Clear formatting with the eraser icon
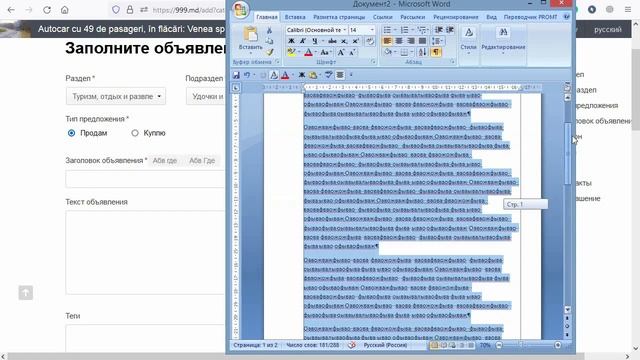 click(370, 41)
